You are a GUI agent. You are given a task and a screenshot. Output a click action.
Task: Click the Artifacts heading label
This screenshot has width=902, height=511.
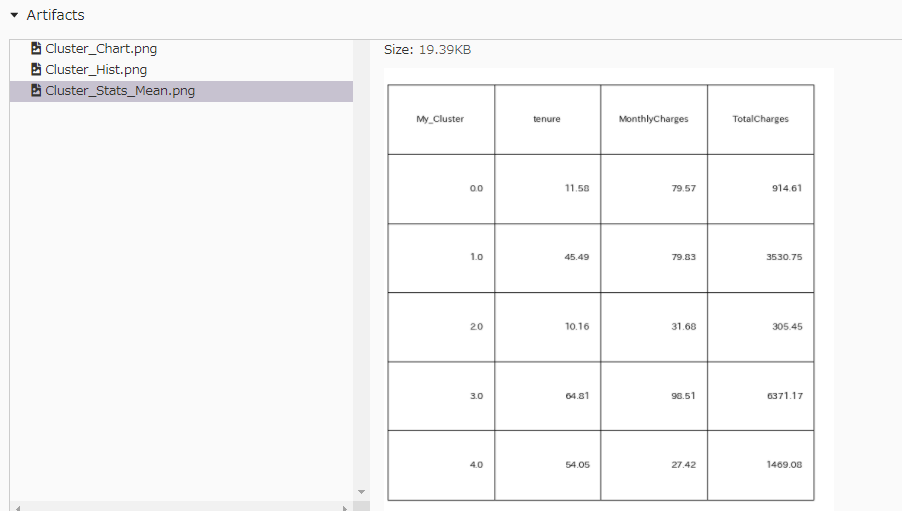coord(55,15)
